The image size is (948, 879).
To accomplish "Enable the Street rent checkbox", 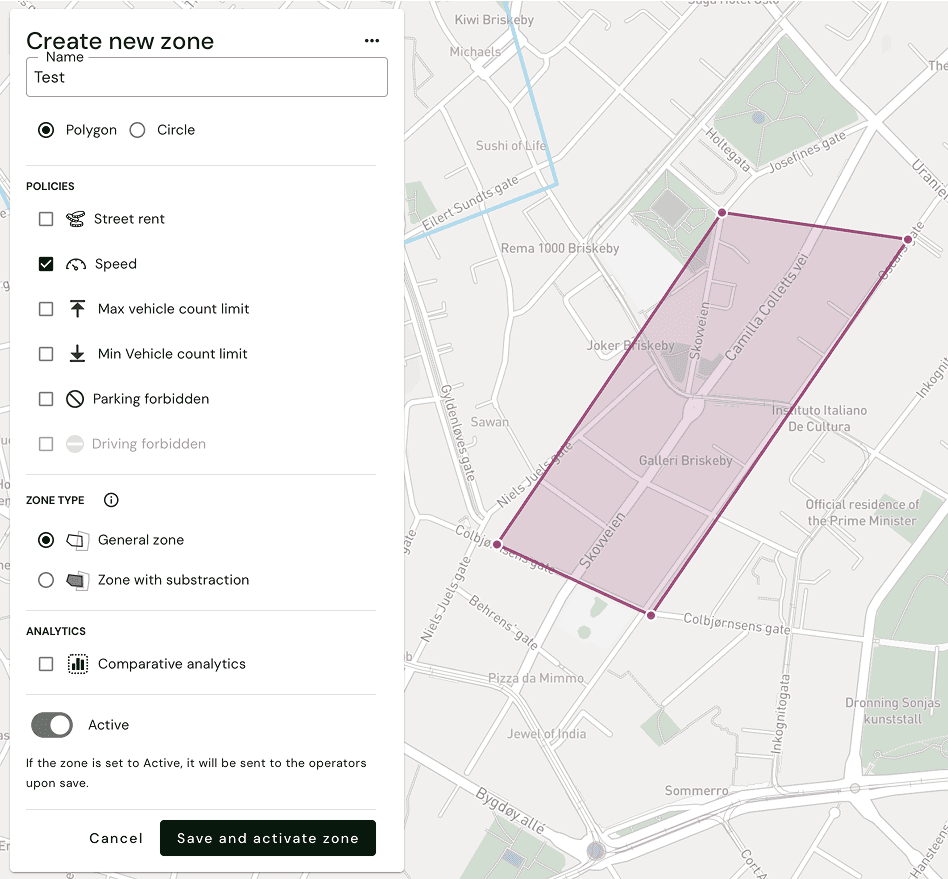I will coord(46,219).
